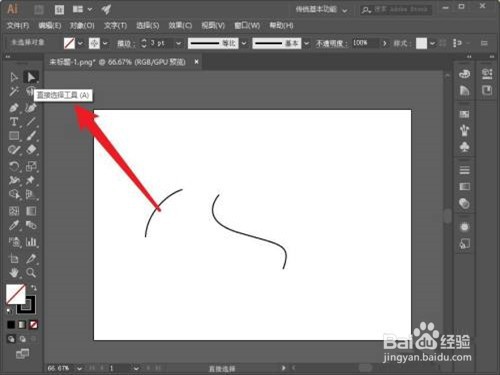Screen dimensions: 500x375
Task: Open stroke color dropdown in control bar
Action: pos(105,43)
